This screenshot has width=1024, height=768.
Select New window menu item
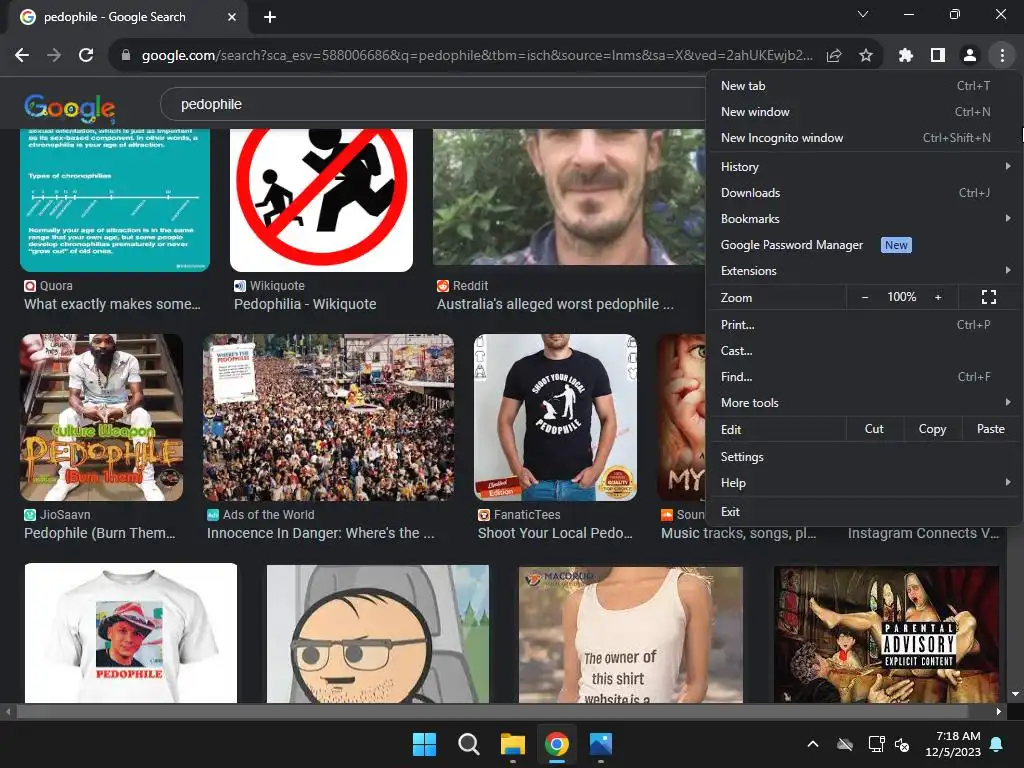pyautogui.click(x=864, y=112)
